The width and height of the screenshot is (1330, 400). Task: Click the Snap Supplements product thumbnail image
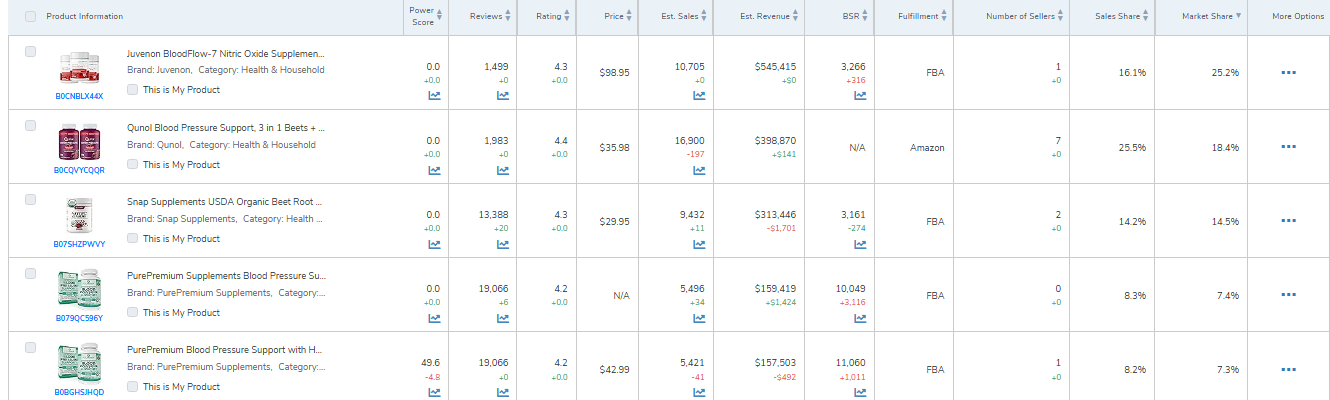(79, 216)
